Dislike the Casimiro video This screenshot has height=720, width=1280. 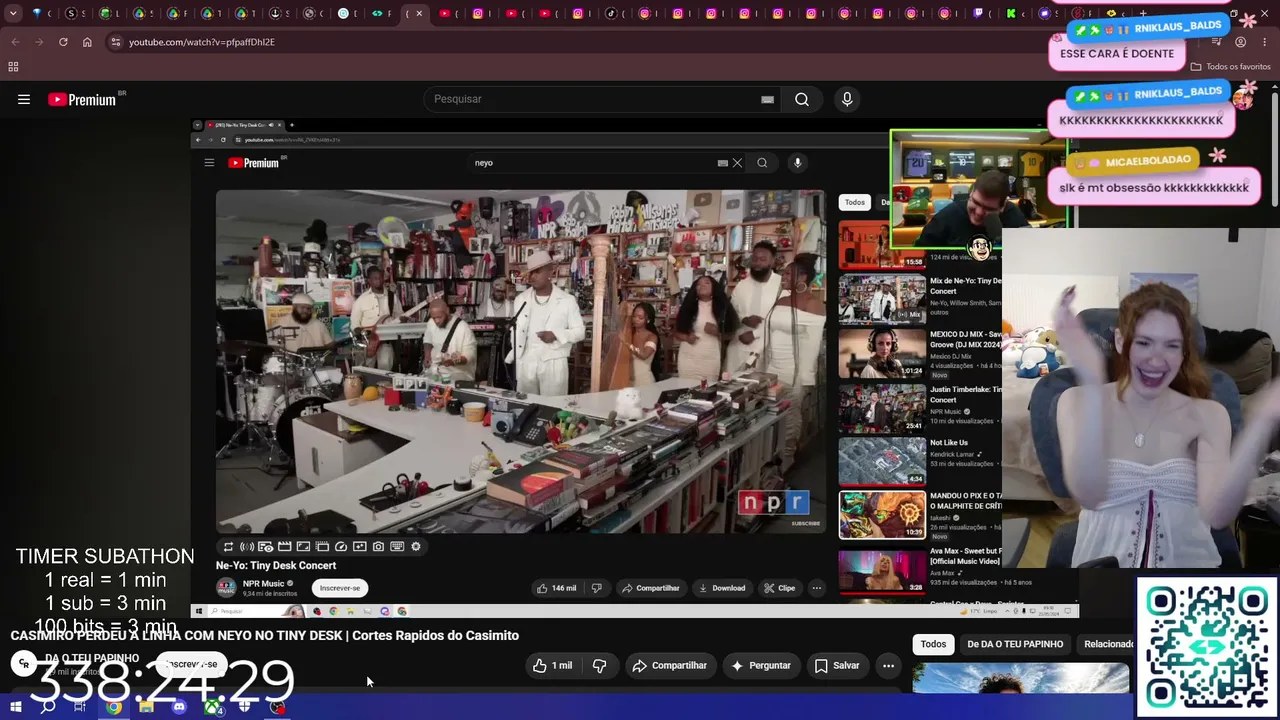click(600, 666)
